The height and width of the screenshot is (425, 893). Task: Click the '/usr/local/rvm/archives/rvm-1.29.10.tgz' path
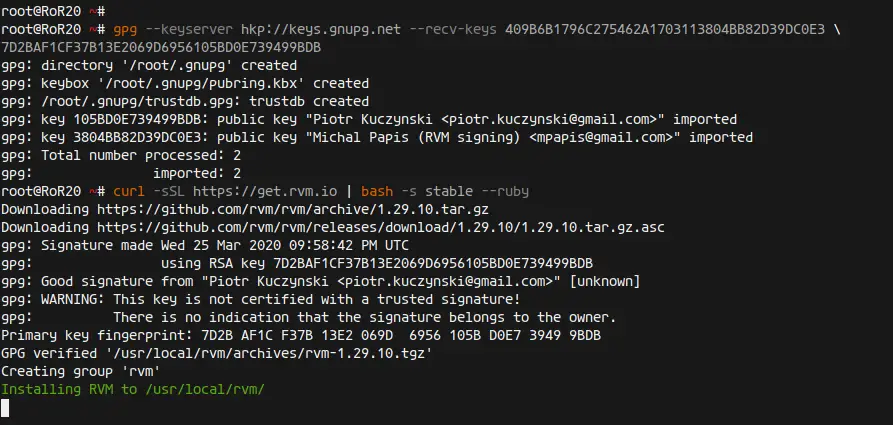(269, 353)
